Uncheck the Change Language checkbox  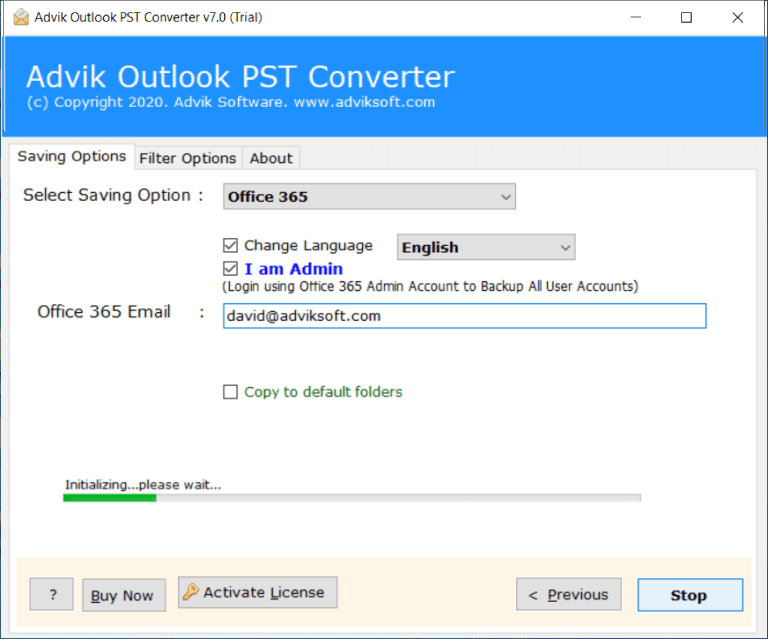click(231, 246)
